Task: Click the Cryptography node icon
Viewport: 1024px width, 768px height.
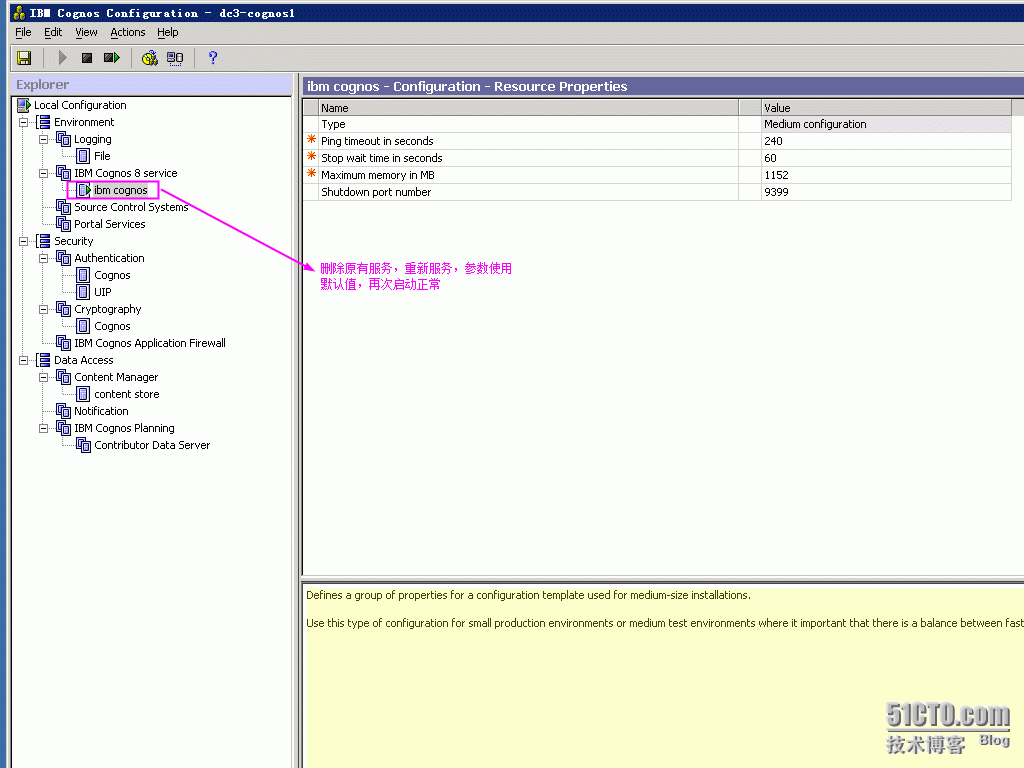Action: pyautogui.click(x=63, y=309)
